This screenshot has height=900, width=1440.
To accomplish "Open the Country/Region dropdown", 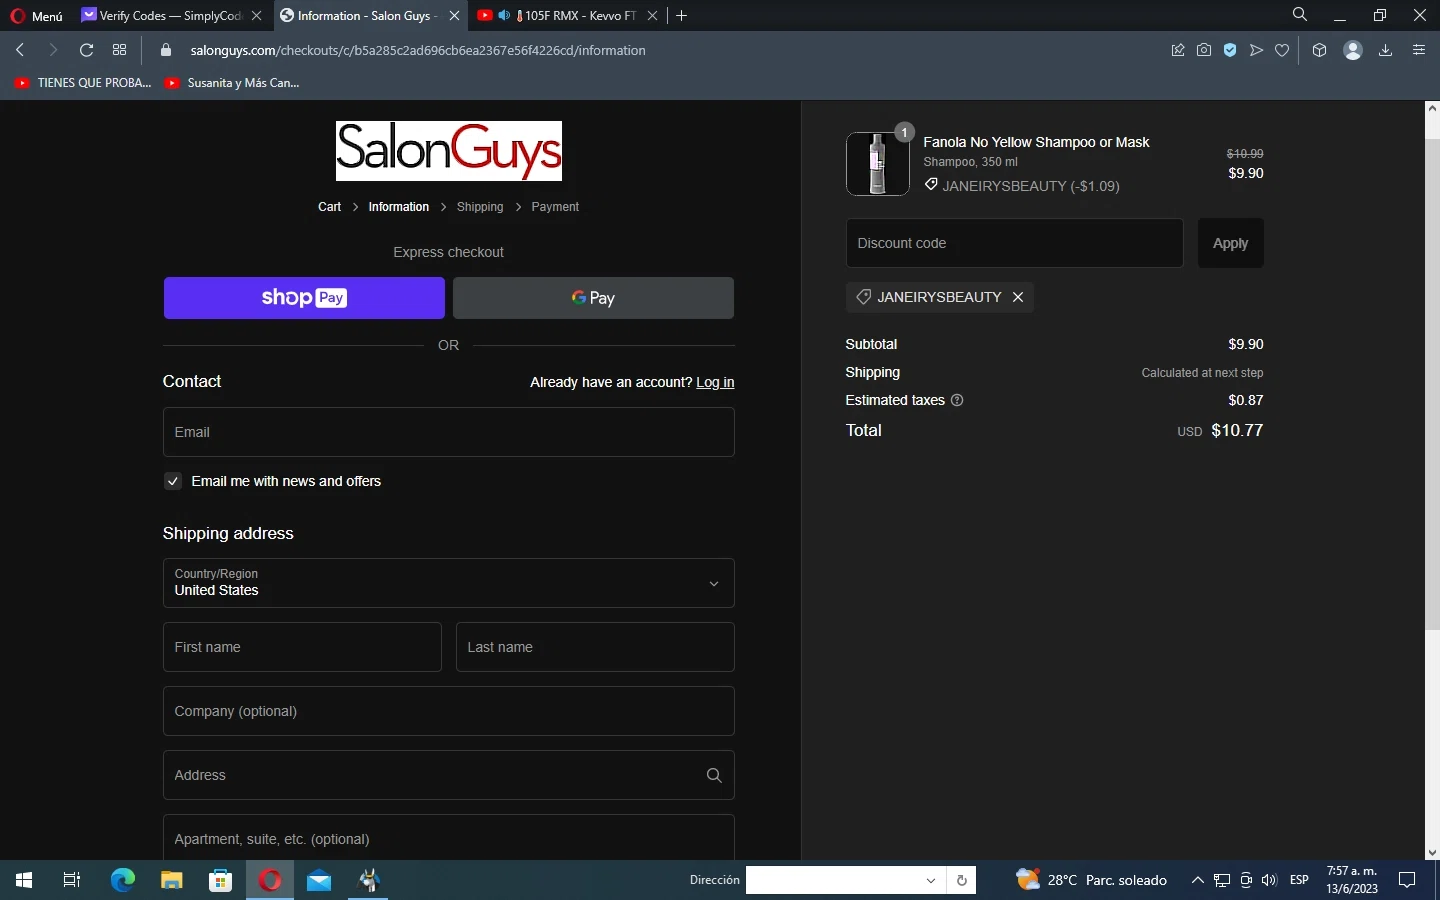I will (449, 583).
